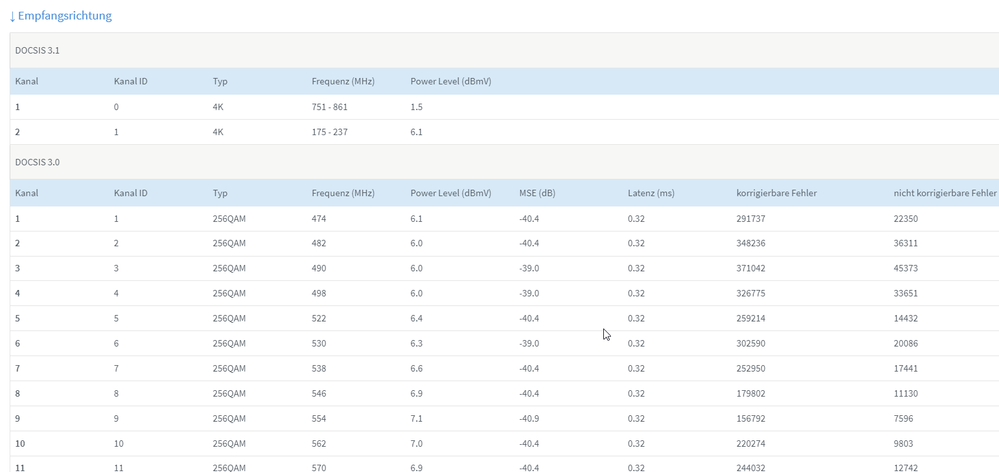The width and height of the screenshot is (999, 472).
Task: Select correctable errors value 156792
Action: [x=751, y=418]
